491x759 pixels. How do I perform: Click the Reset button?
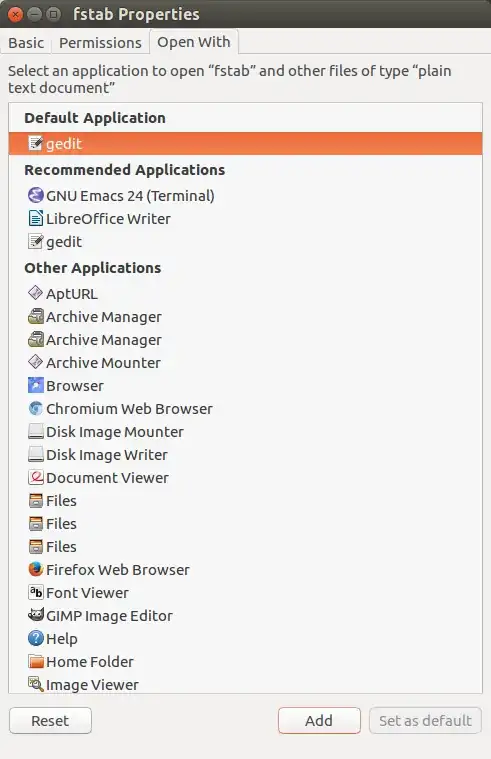tap(50, 720)
